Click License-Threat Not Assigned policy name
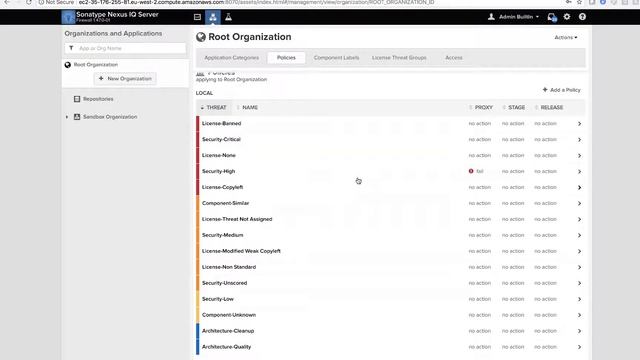 pyautogui.click(x=237, y=219)
